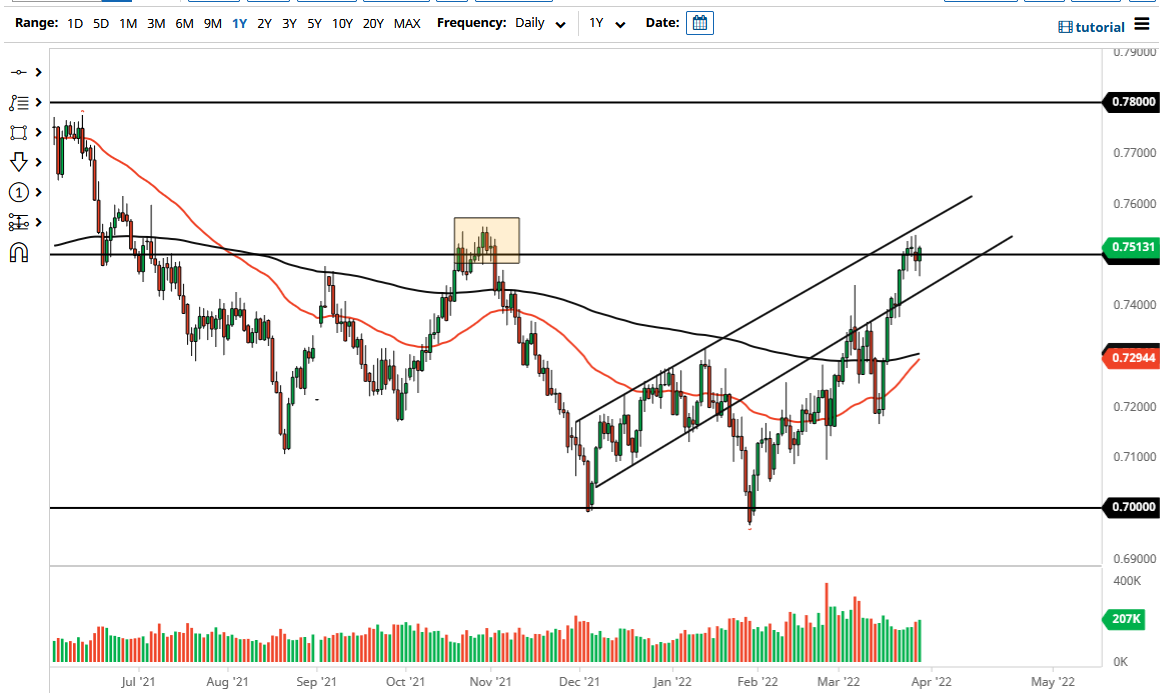
Task: Switch chart range to 1D
Action: pyautogui.click(x=74, y=23)
